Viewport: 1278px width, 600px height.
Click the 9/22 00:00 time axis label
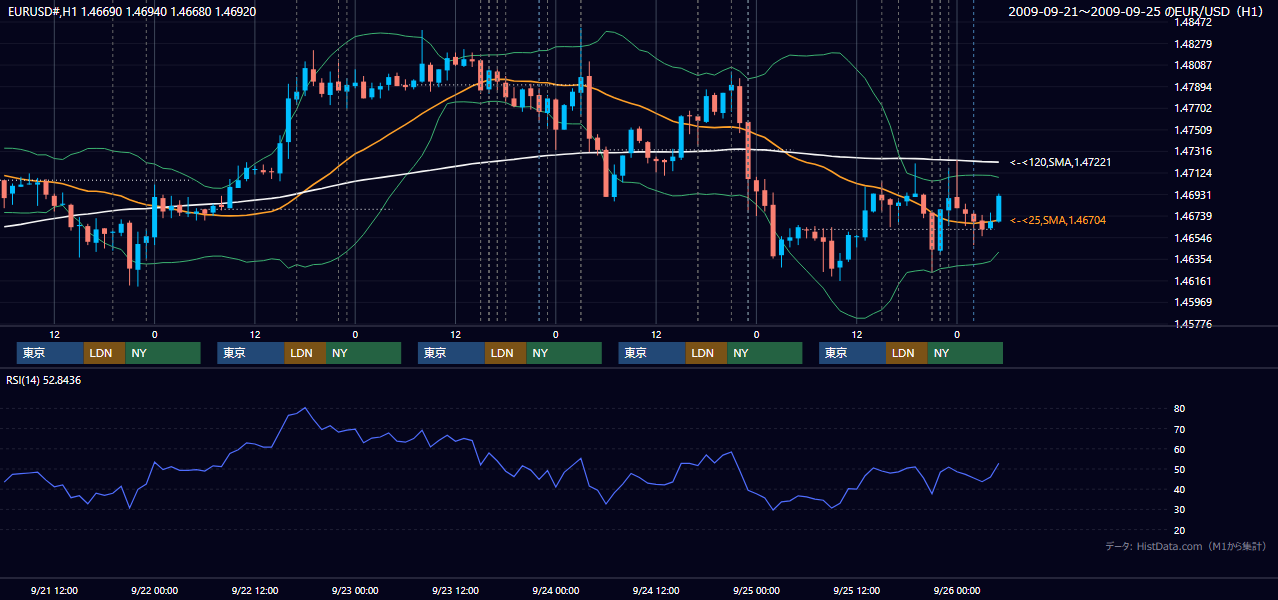click(x=154, y=591)
